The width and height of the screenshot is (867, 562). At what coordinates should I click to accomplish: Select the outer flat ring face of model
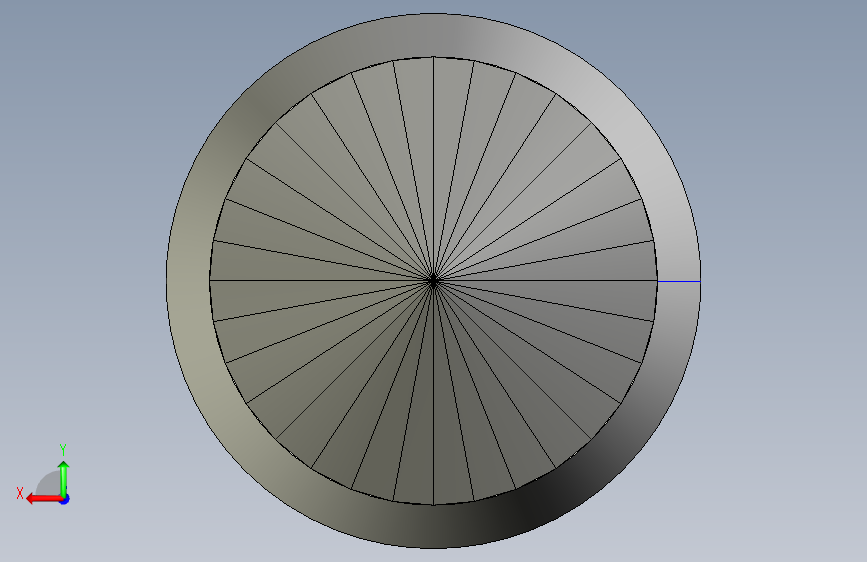[x=188, y=281]
